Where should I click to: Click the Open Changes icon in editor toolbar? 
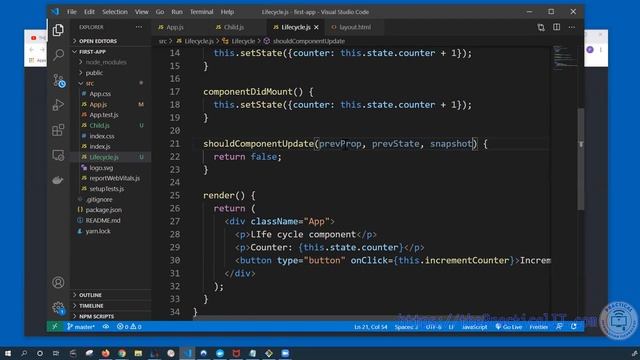(541, 27)
